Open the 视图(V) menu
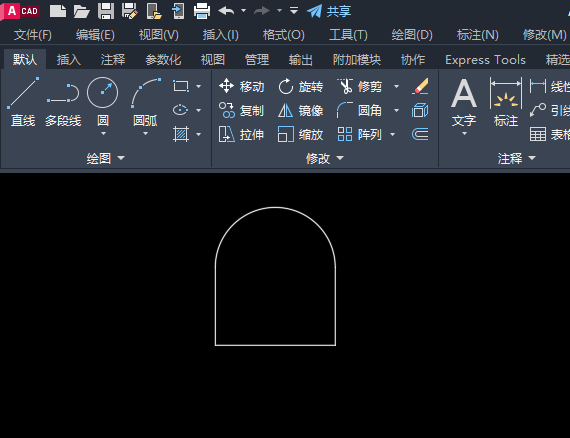The width and height of the screenshot is (570, 438). (x=159, y=35)
